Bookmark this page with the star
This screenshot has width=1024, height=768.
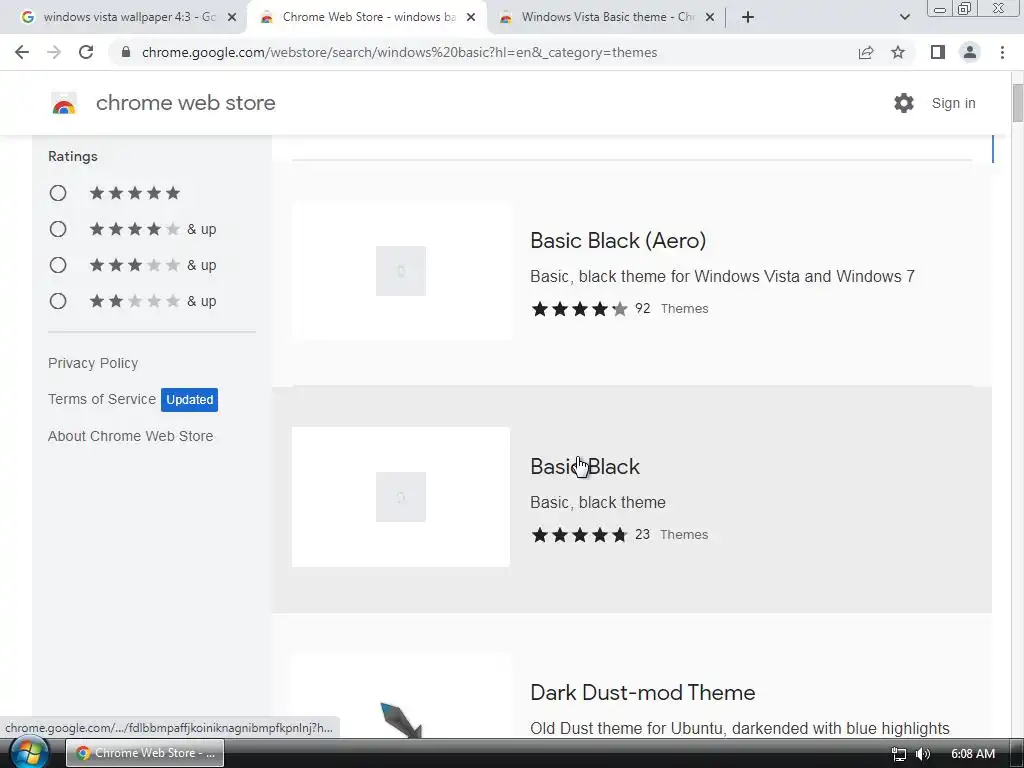(898, 52)
